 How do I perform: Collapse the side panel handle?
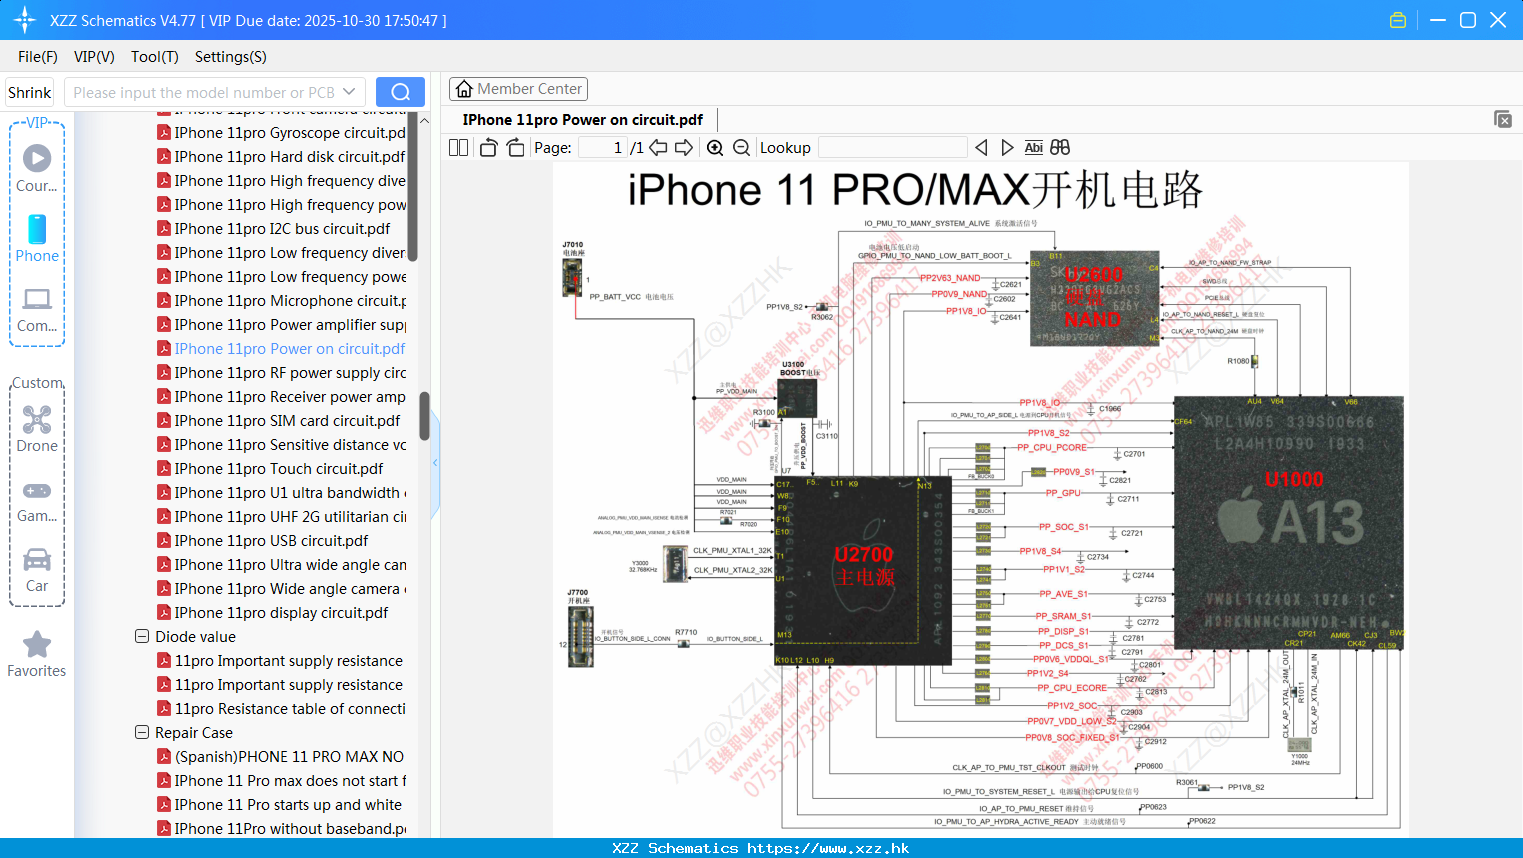click(435, 462)
